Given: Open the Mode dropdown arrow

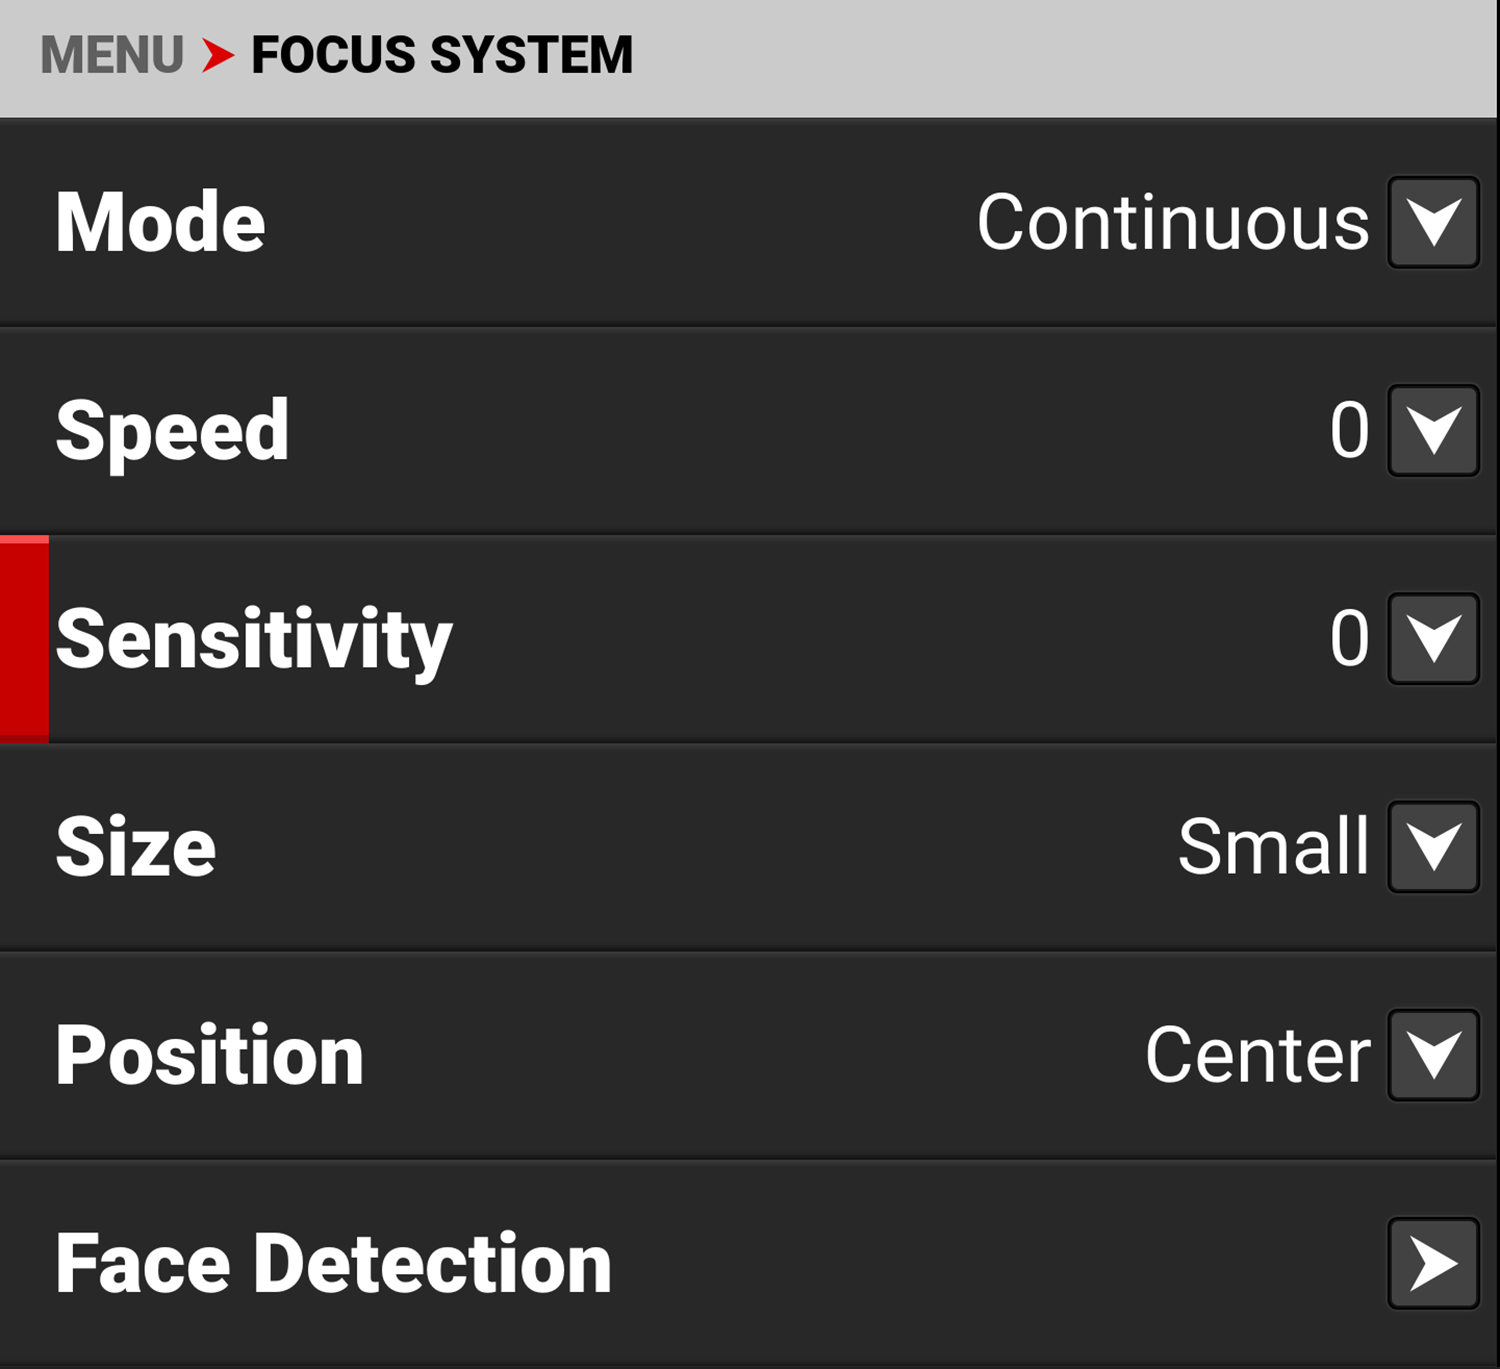Looking at the screenshot, I should point(1433,223).
